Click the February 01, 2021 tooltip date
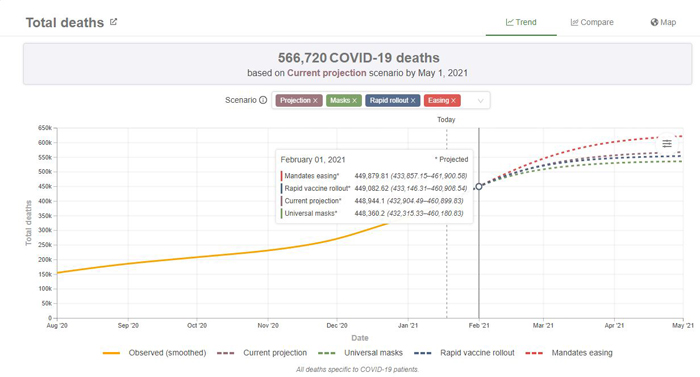Image resolution: width=700 pixels, height=377 pixels. (x=313, y=159)
